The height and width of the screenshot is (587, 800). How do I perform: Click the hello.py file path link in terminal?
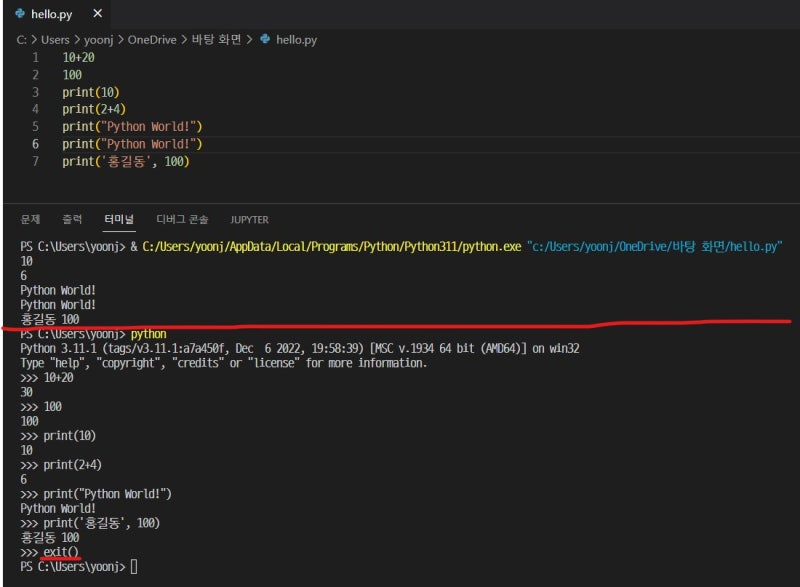tap(655, 247)
